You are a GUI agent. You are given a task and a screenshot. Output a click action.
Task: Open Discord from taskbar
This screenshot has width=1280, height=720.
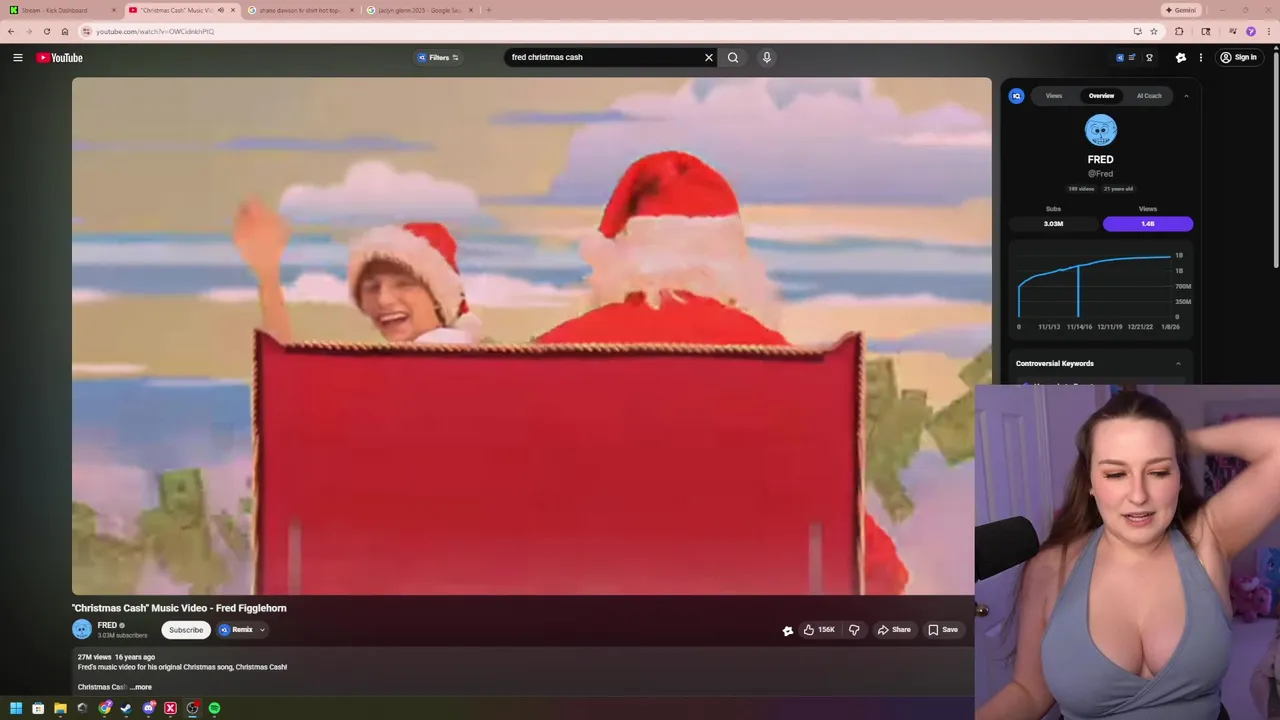(148, 708)
